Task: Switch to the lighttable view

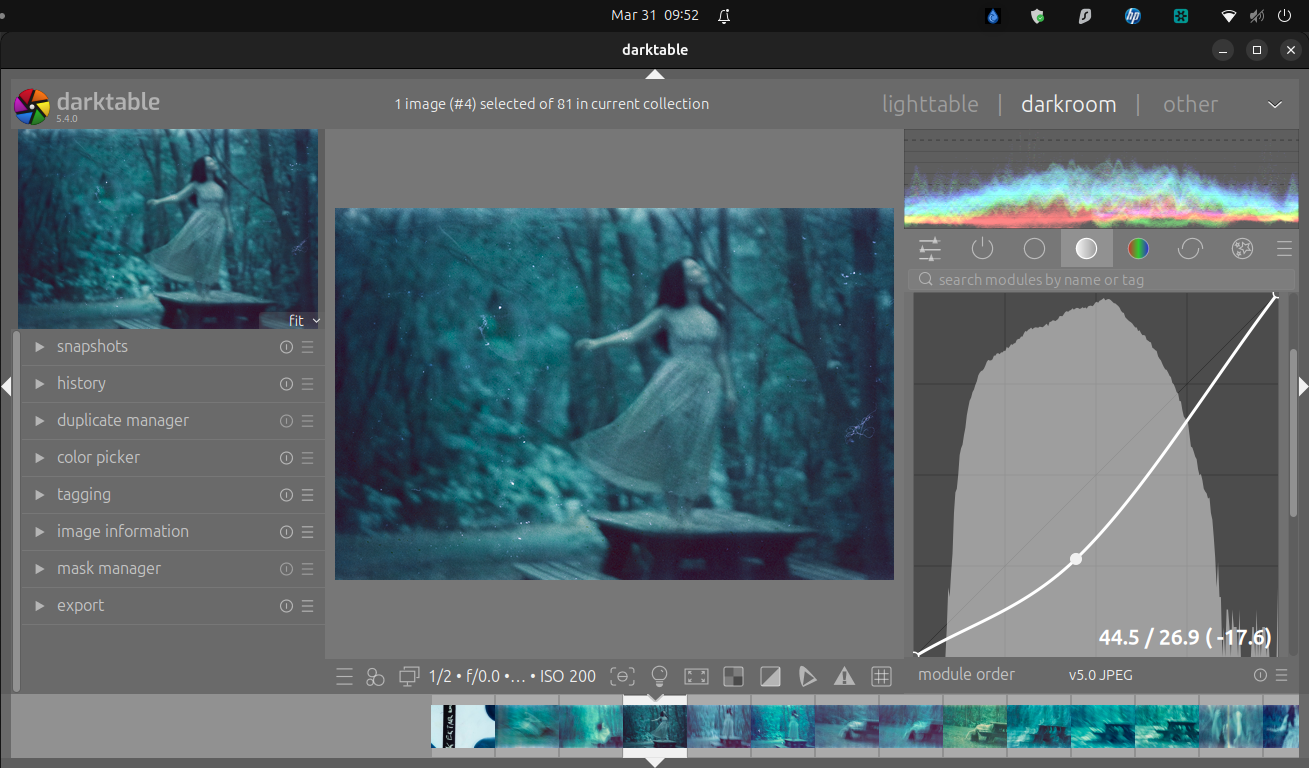Action: (930, 105)
